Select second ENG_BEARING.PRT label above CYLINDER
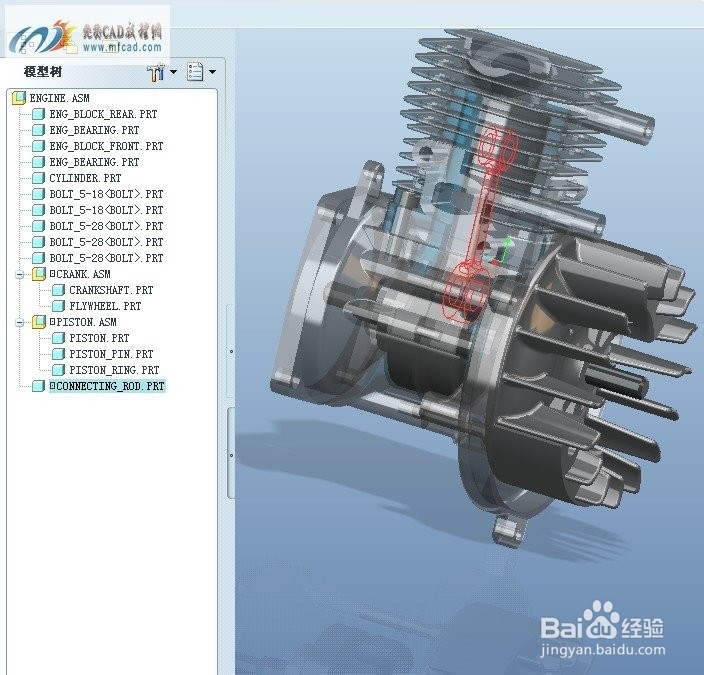 pos(94,162)
